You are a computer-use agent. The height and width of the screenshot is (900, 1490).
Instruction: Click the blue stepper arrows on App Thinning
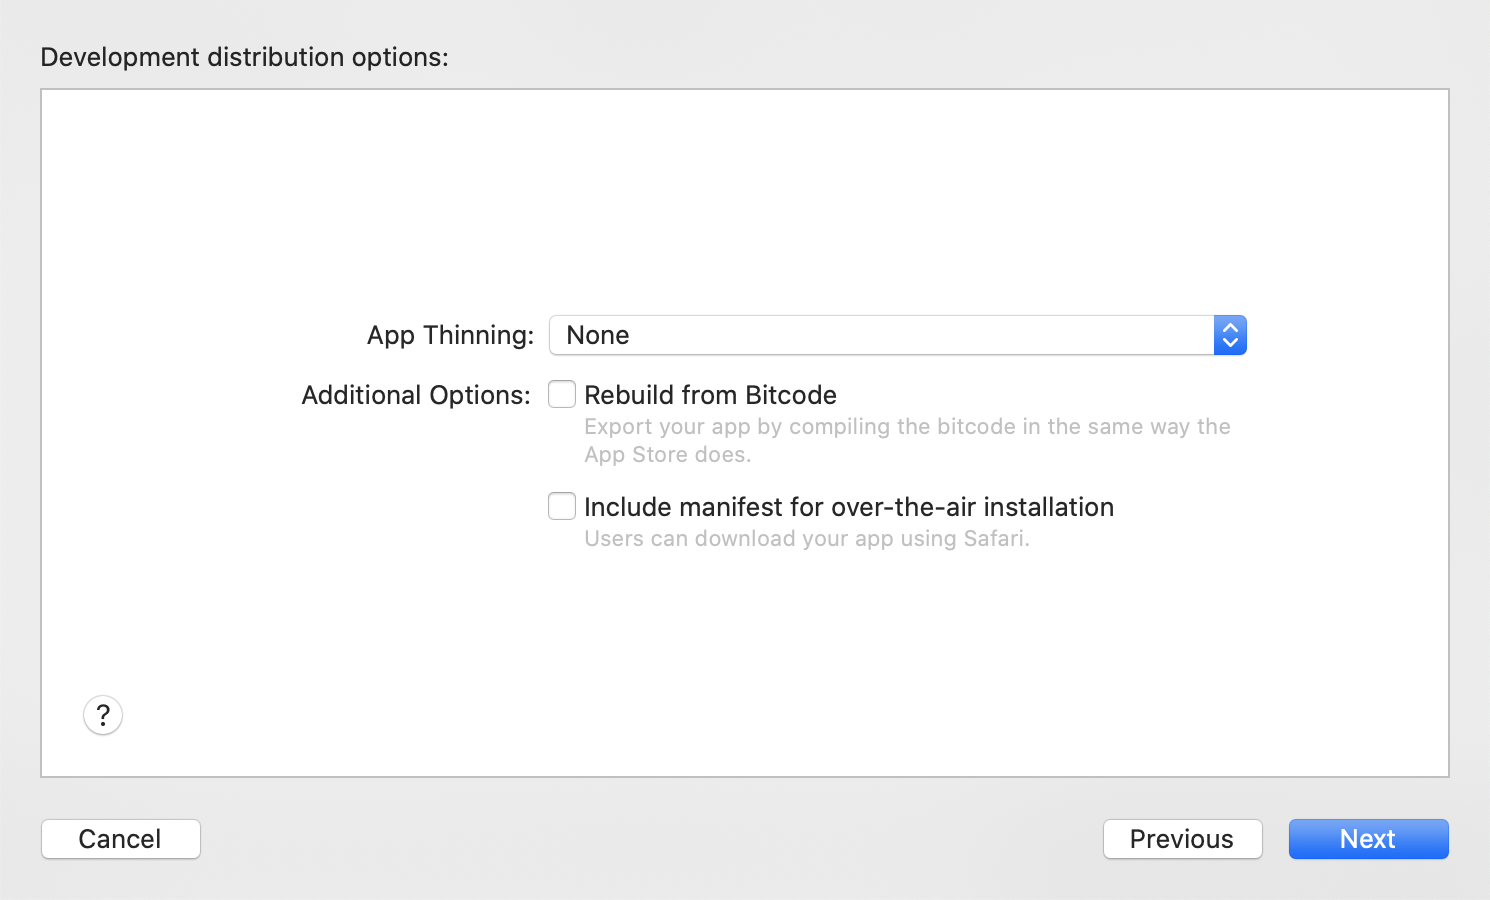point(1230,335)
